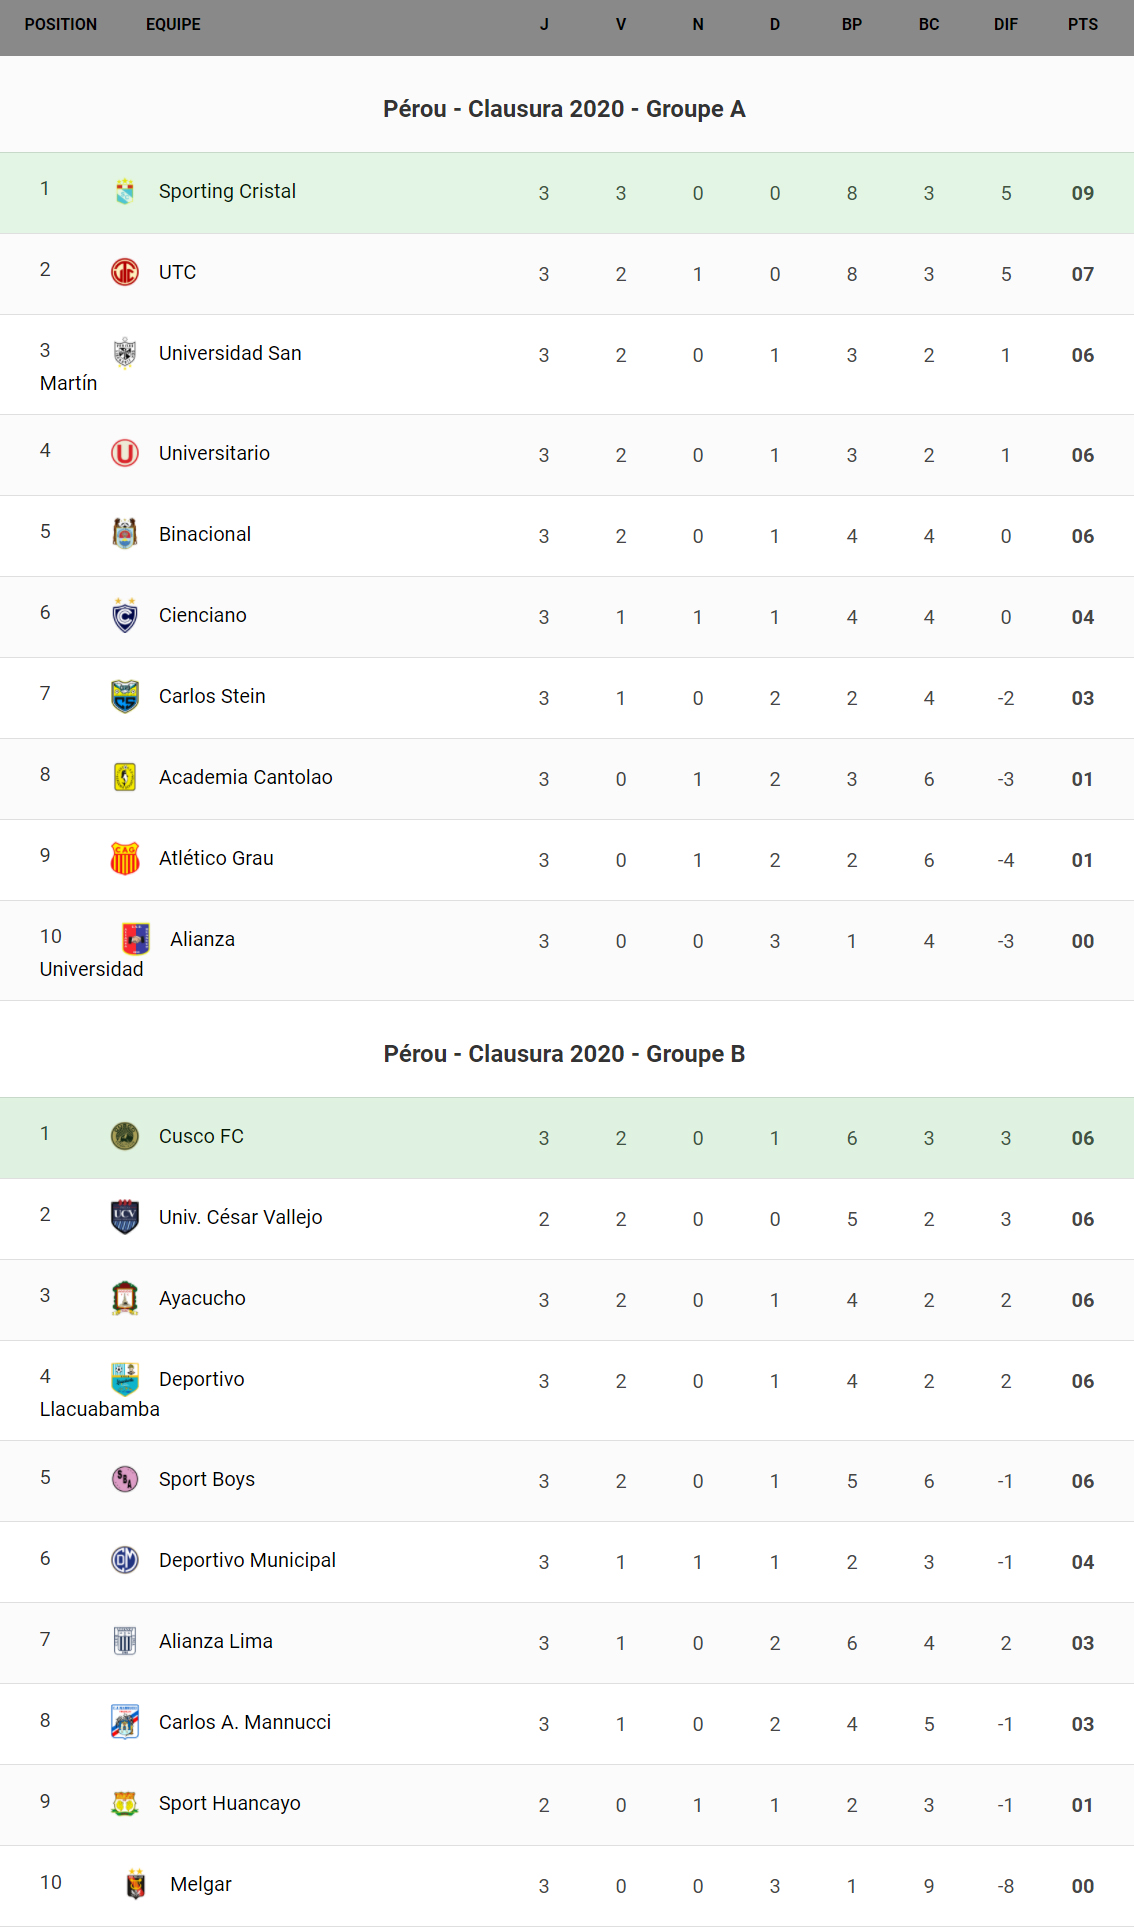Click the Alianza Lima striped crest
Image resolution: width=1134 pixels, height=1931 pixels.
click(x=124, y=1641)
